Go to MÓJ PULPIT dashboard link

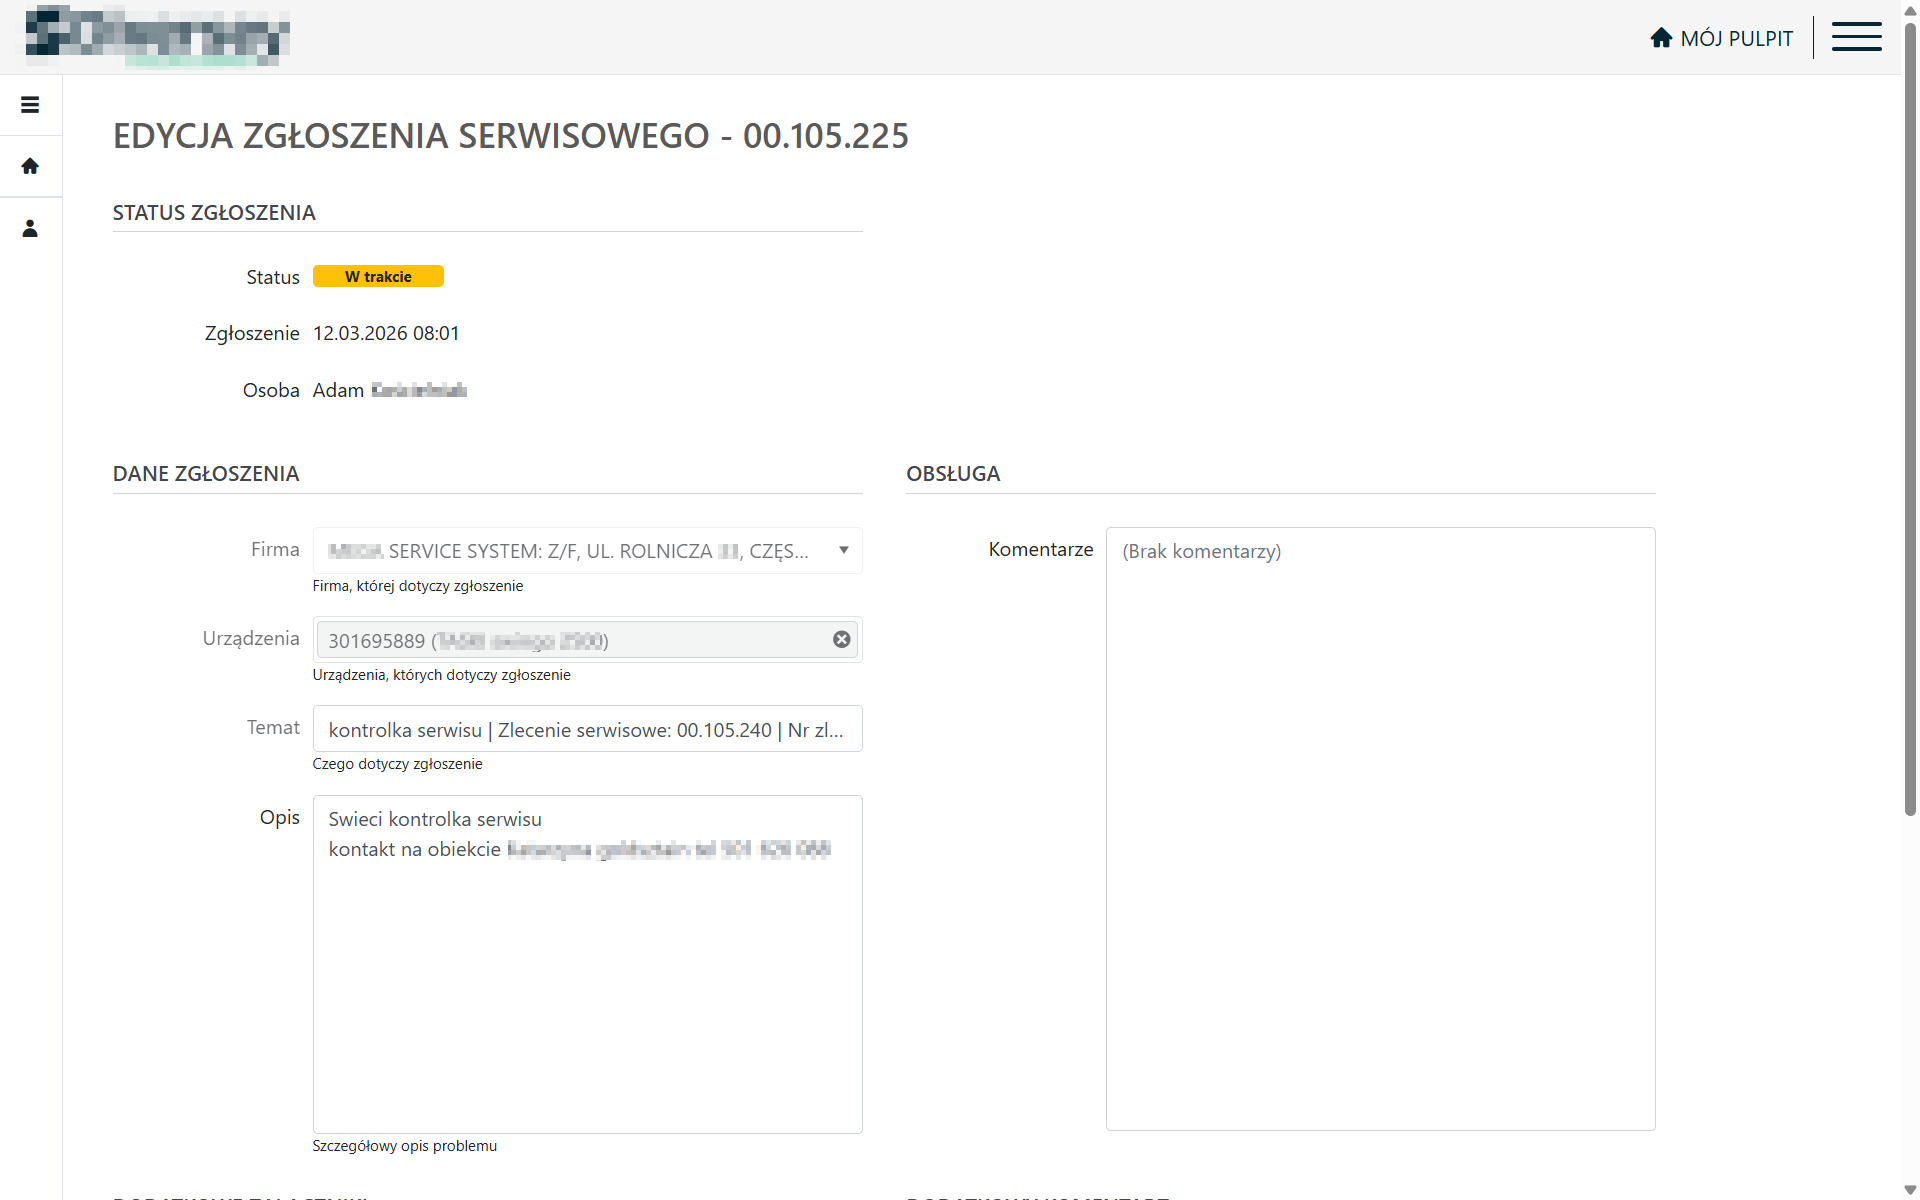pyautogui.click(x=1736, y=38)
